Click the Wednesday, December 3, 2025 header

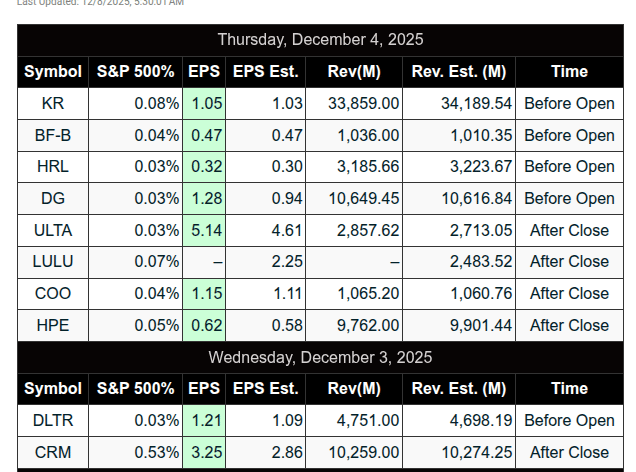(320, 357)
